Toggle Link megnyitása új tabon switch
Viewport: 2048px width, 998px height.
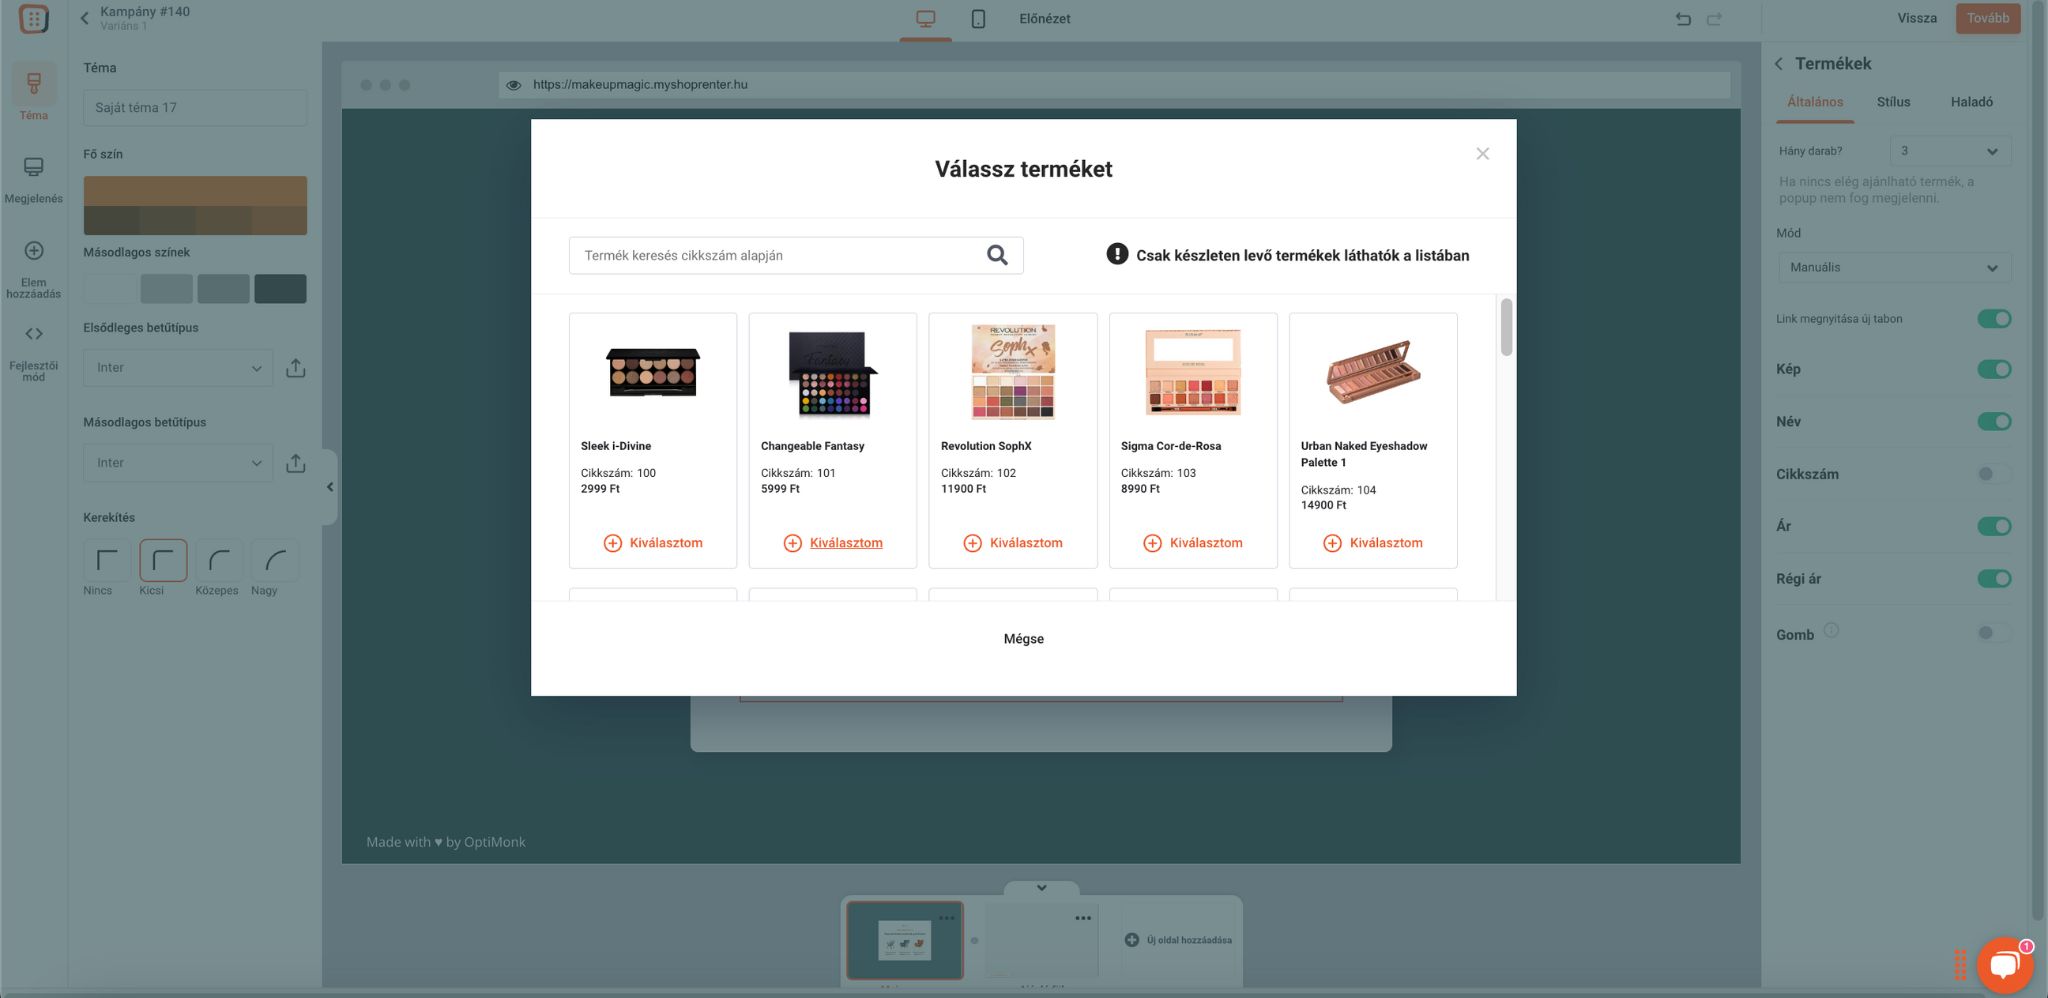point(1994,319)
